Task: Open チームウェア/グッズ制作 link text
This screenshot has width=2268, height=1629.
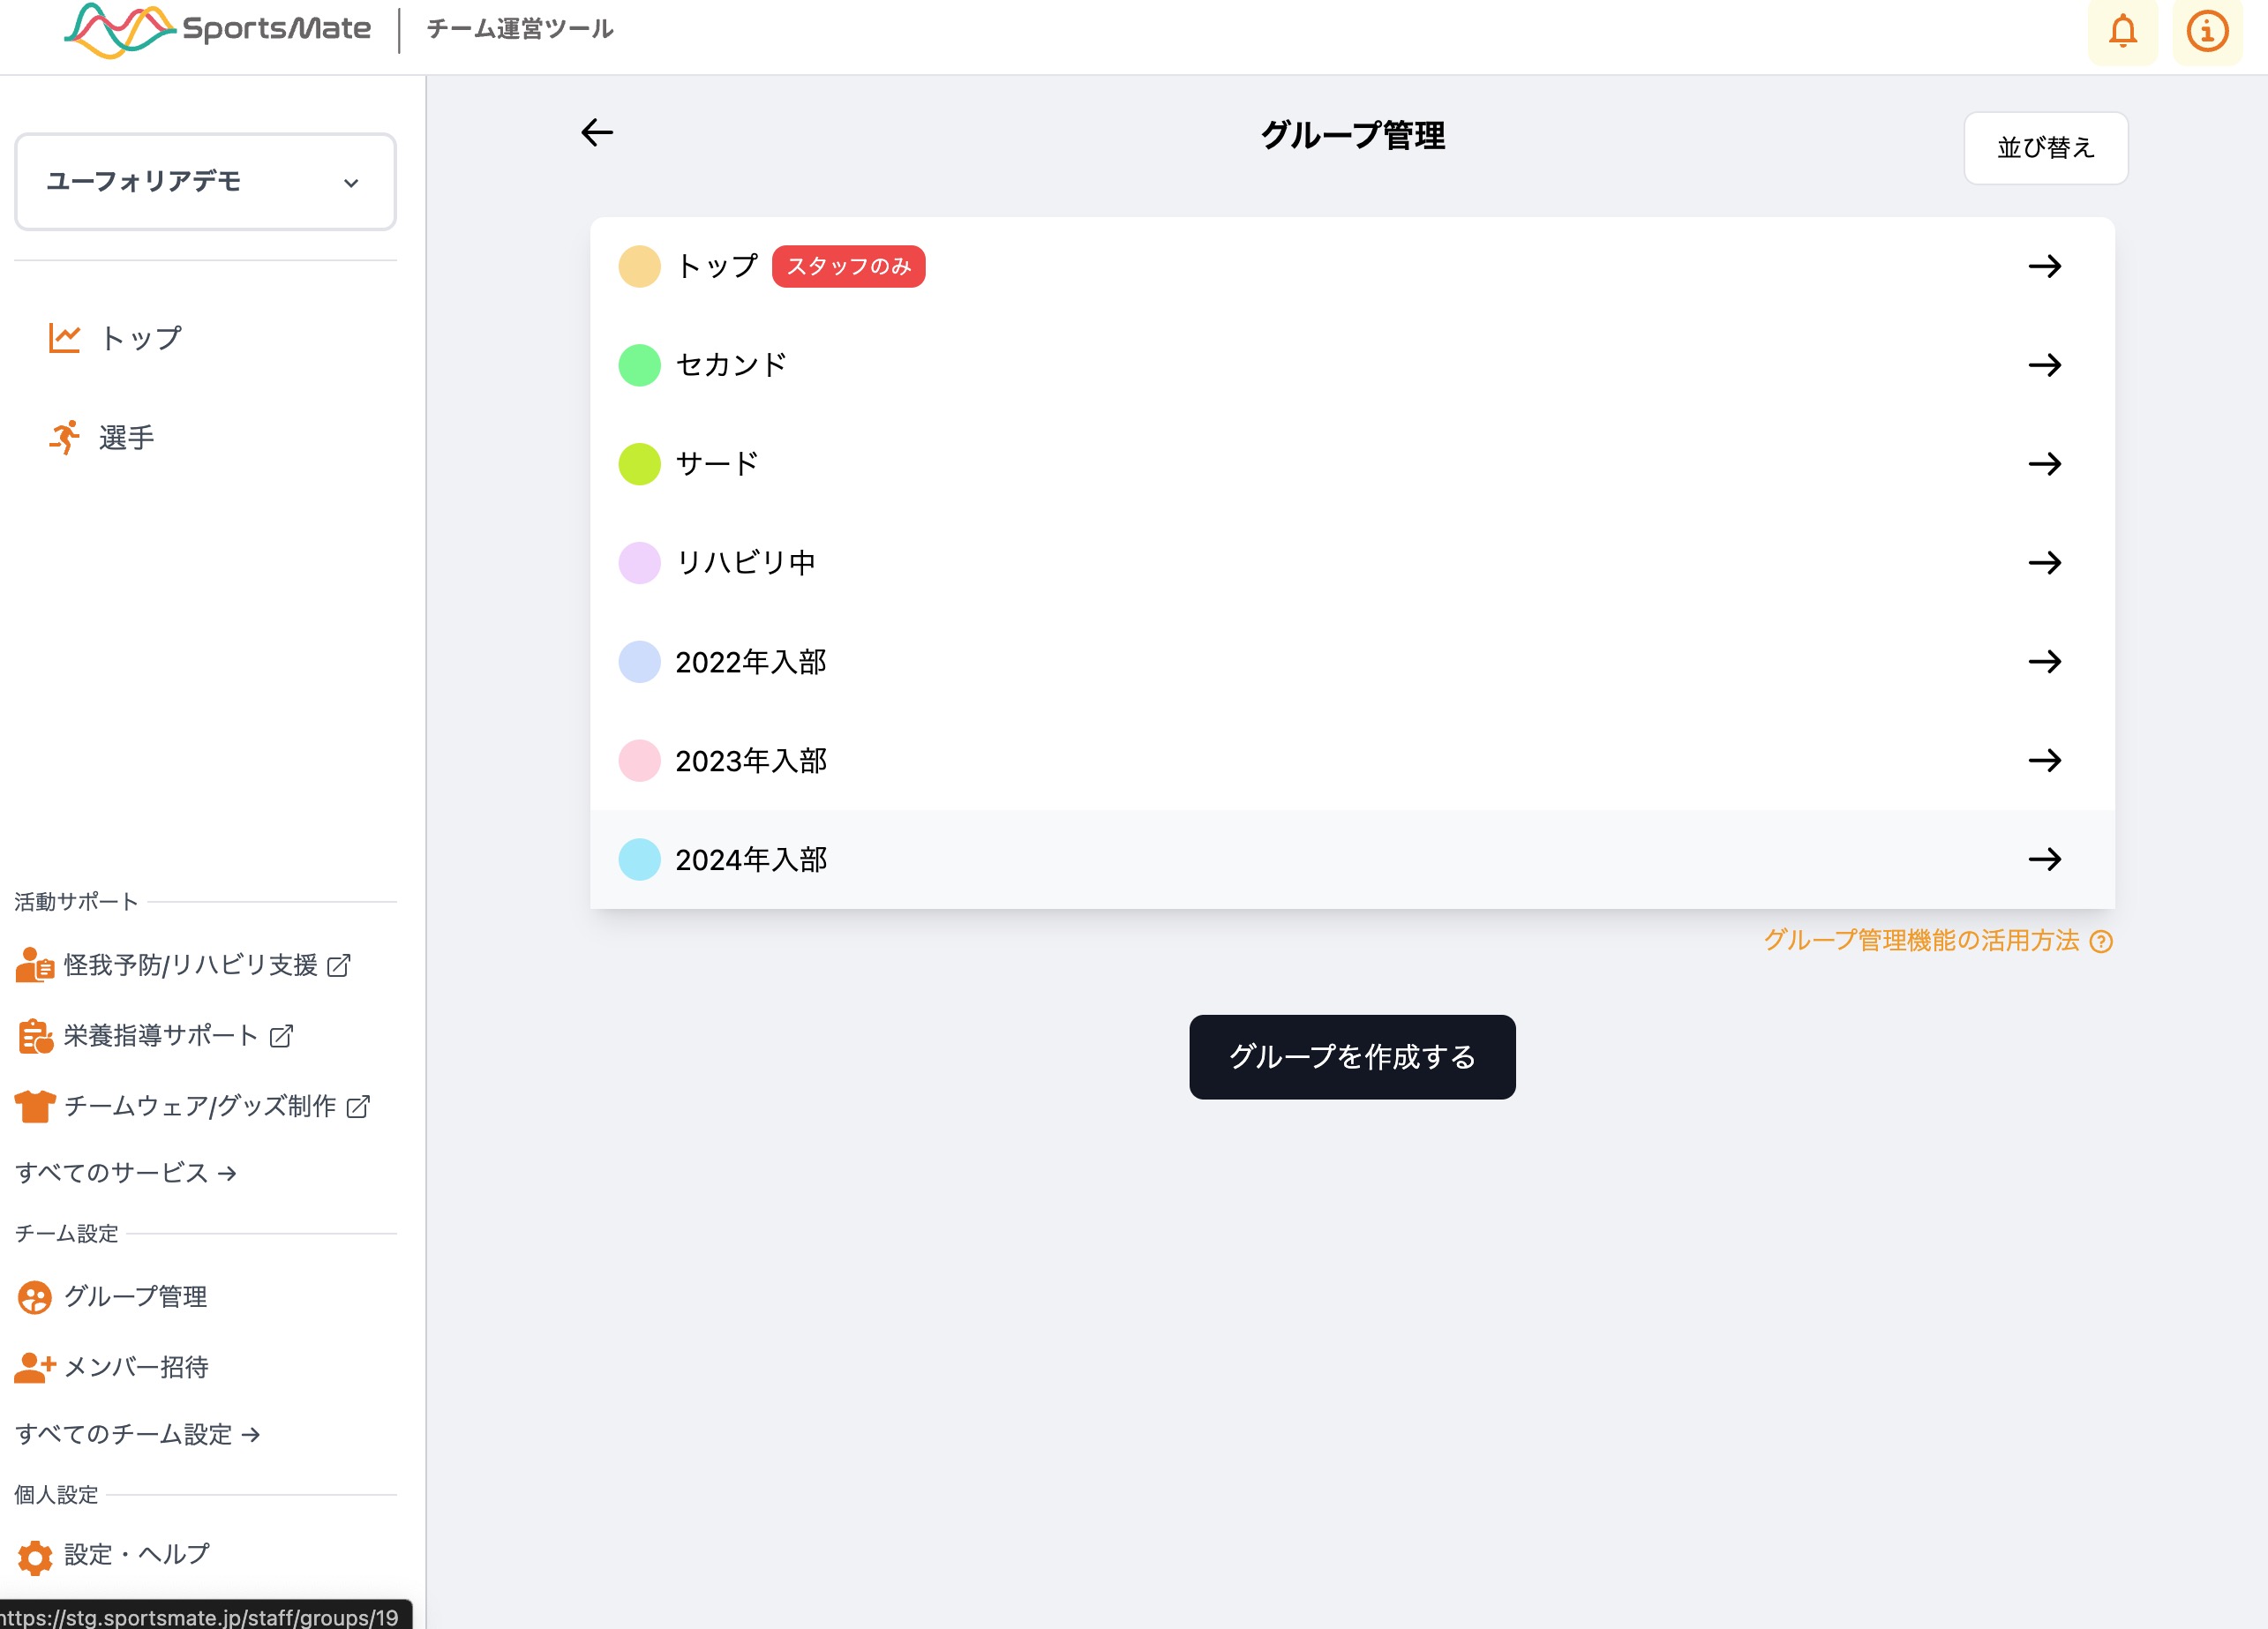Action: pyautogui.click(x=200, y=1106)
